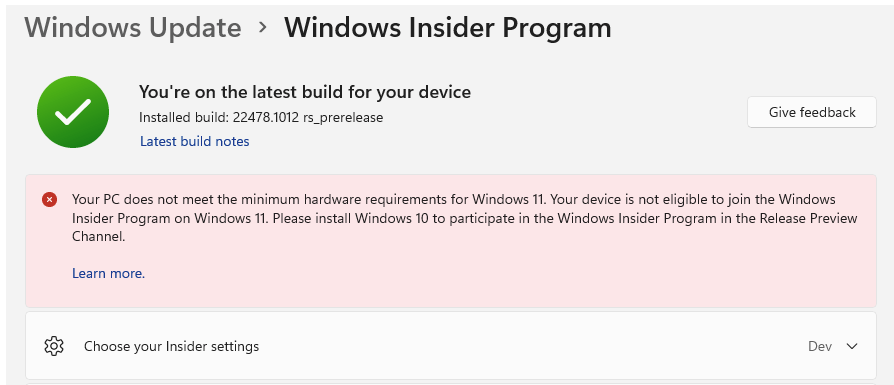This screenshot has width=894, height=385.
Task: Click the 'Installed build:' label text
Action: (x=184, y=117)
